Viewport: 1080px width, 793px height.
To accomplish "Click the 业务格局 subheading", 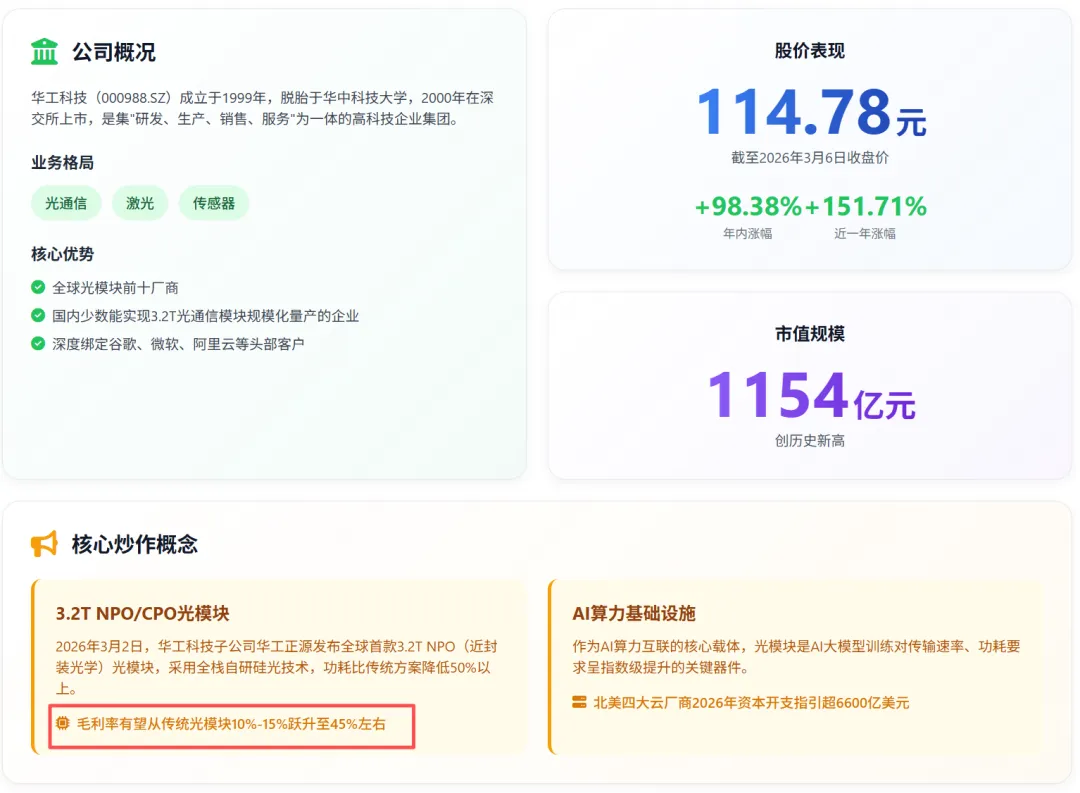I will 63,163.
